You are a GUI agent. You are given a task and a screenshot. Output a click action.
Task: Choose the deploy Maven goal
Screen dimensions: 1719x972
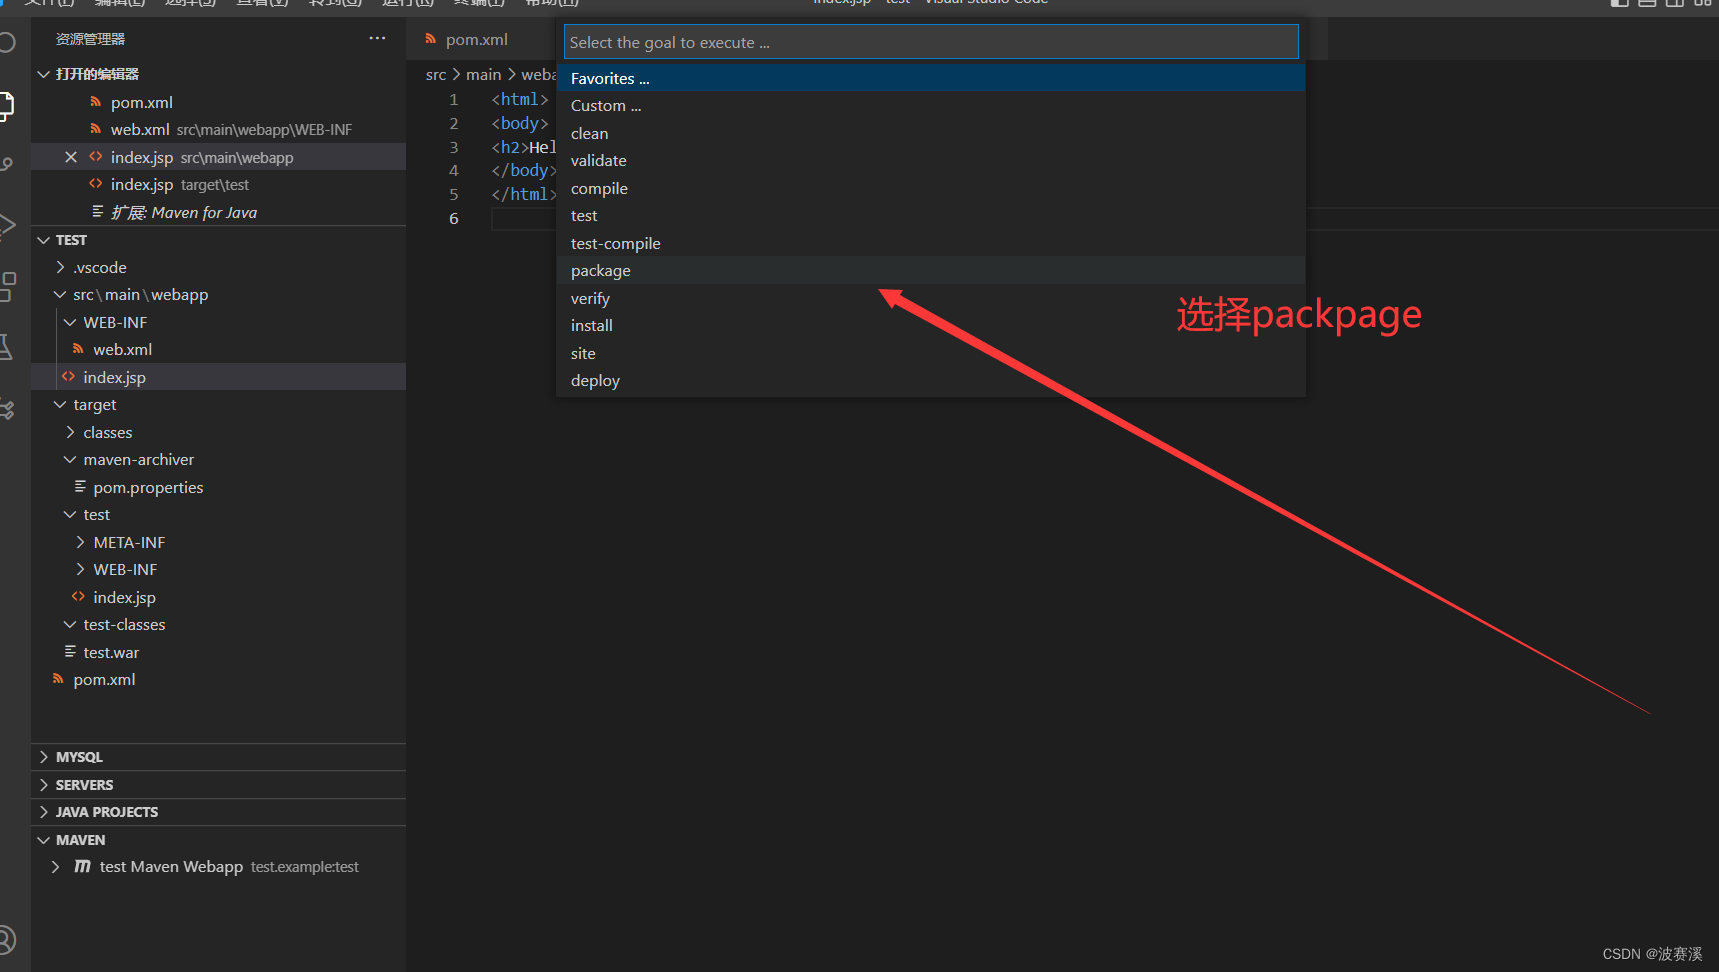tap(930, 381)
